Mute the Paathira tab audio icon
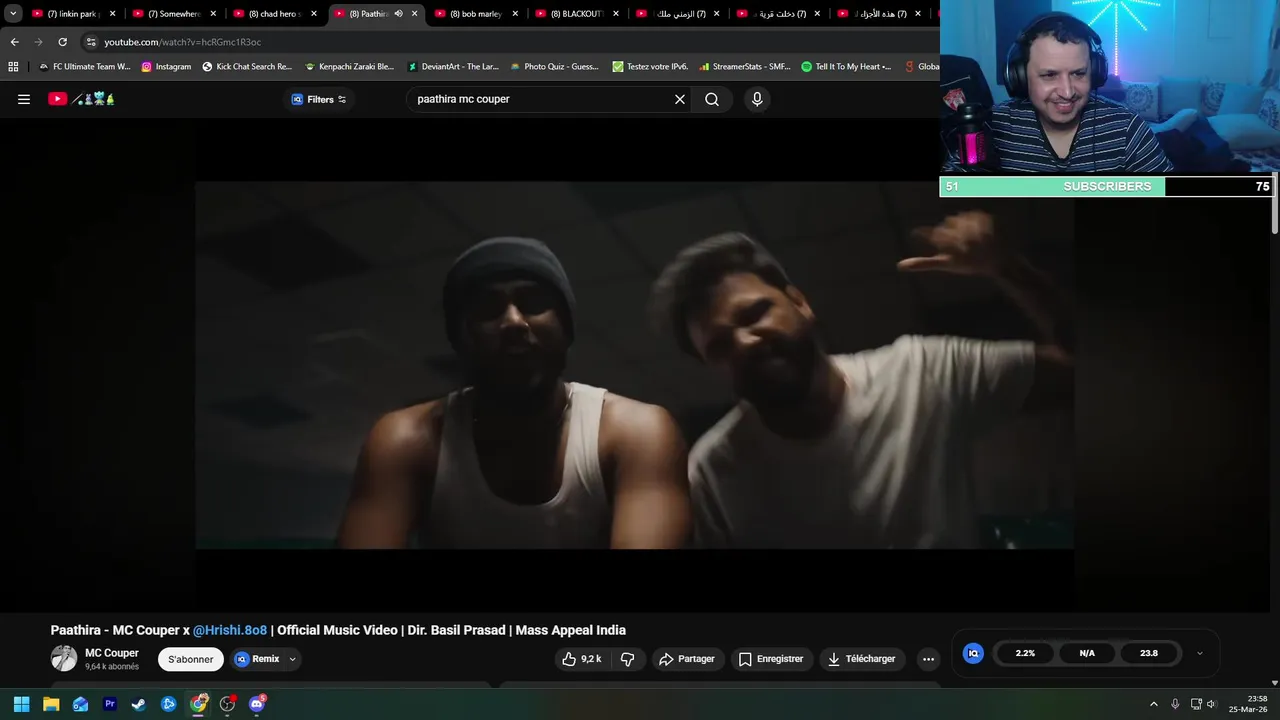Viewport: 1280px width, 720px height. click(398, 14)
